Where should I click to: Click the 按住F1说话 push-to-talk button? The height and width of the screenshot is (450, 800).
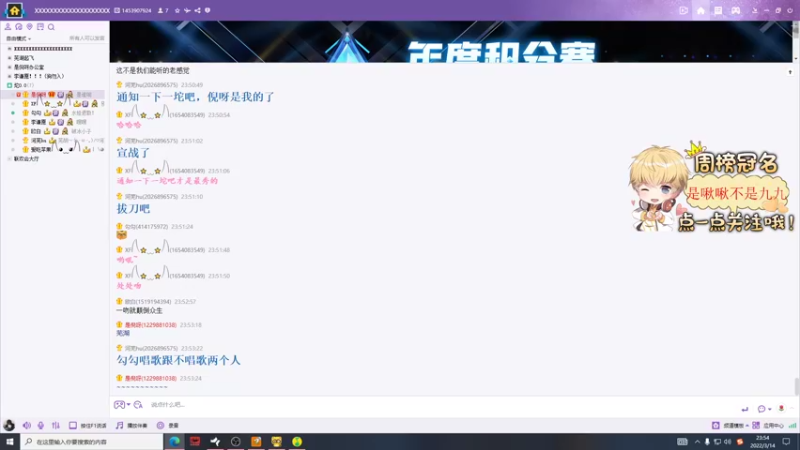[x=88, y=425]
